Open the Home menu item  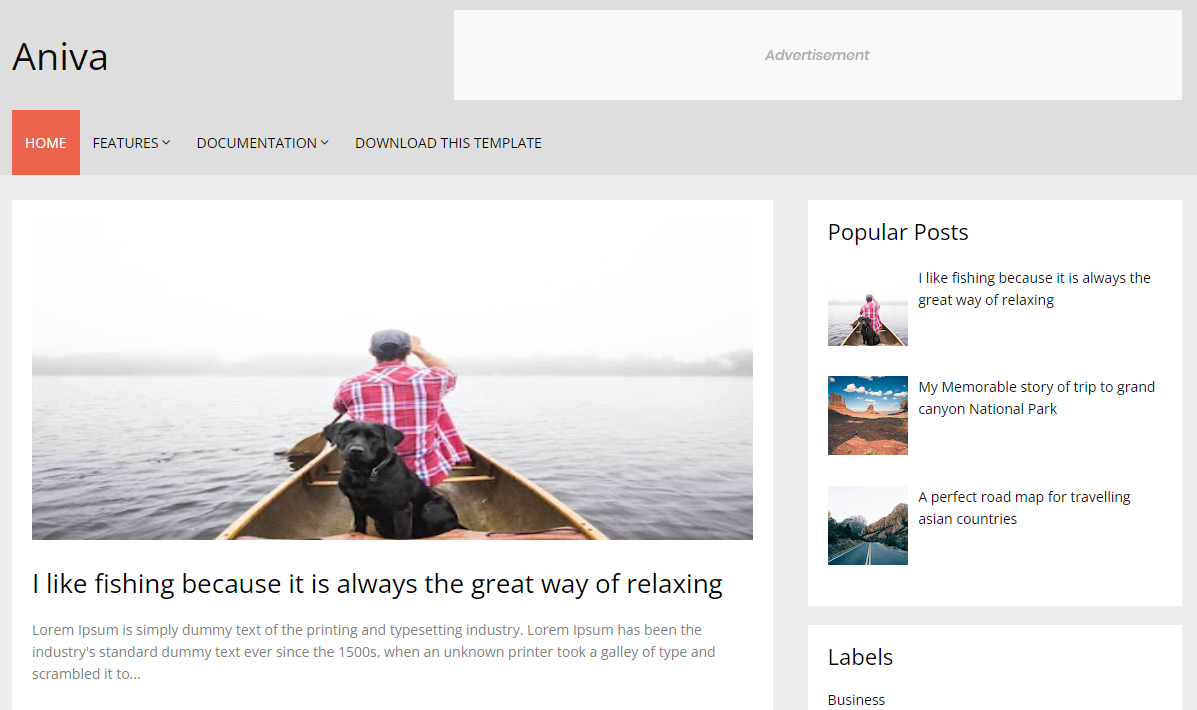46,143
